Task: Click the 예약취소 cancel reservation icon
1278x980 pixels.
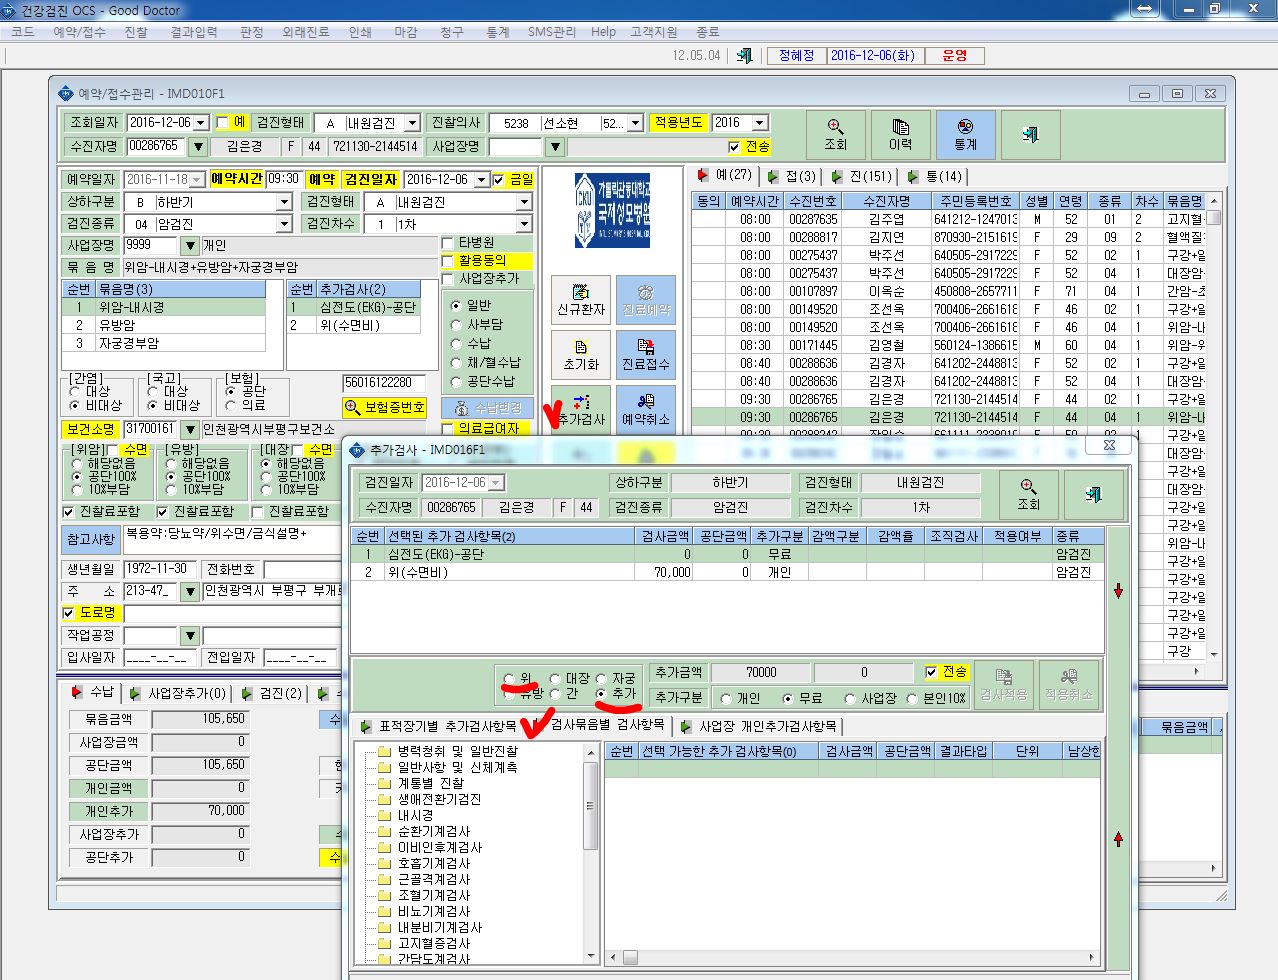Action: click(x=645, y=408)
